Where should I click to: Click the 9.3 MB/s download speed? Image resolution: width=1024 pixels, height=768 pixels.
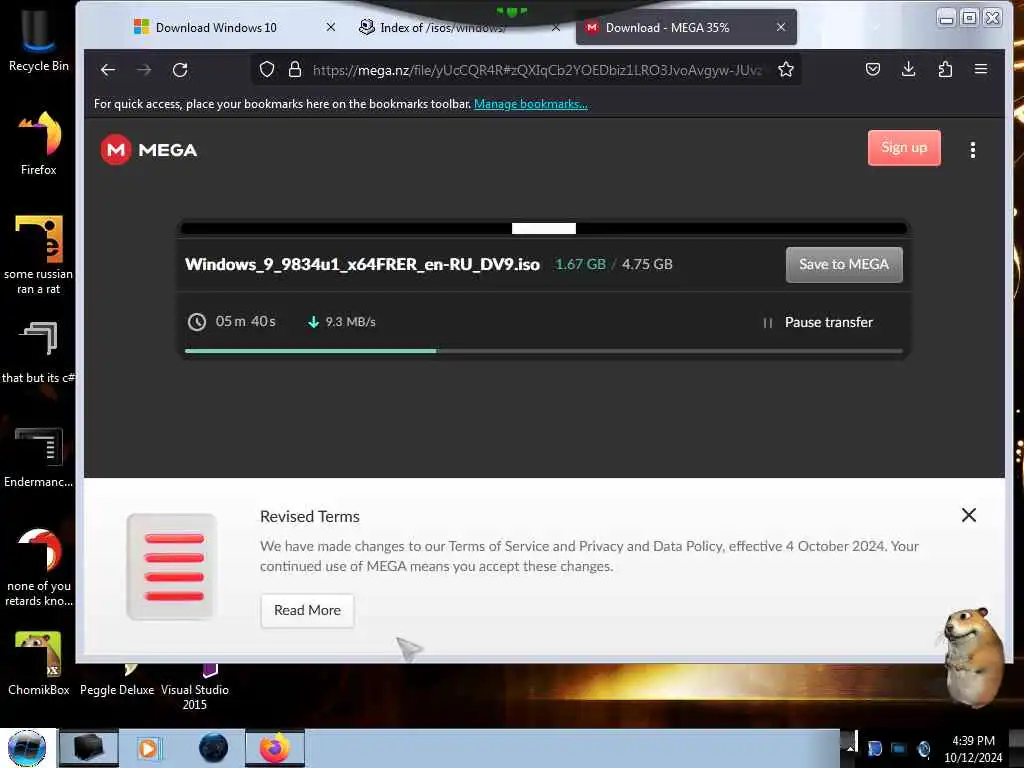(351, 322)
